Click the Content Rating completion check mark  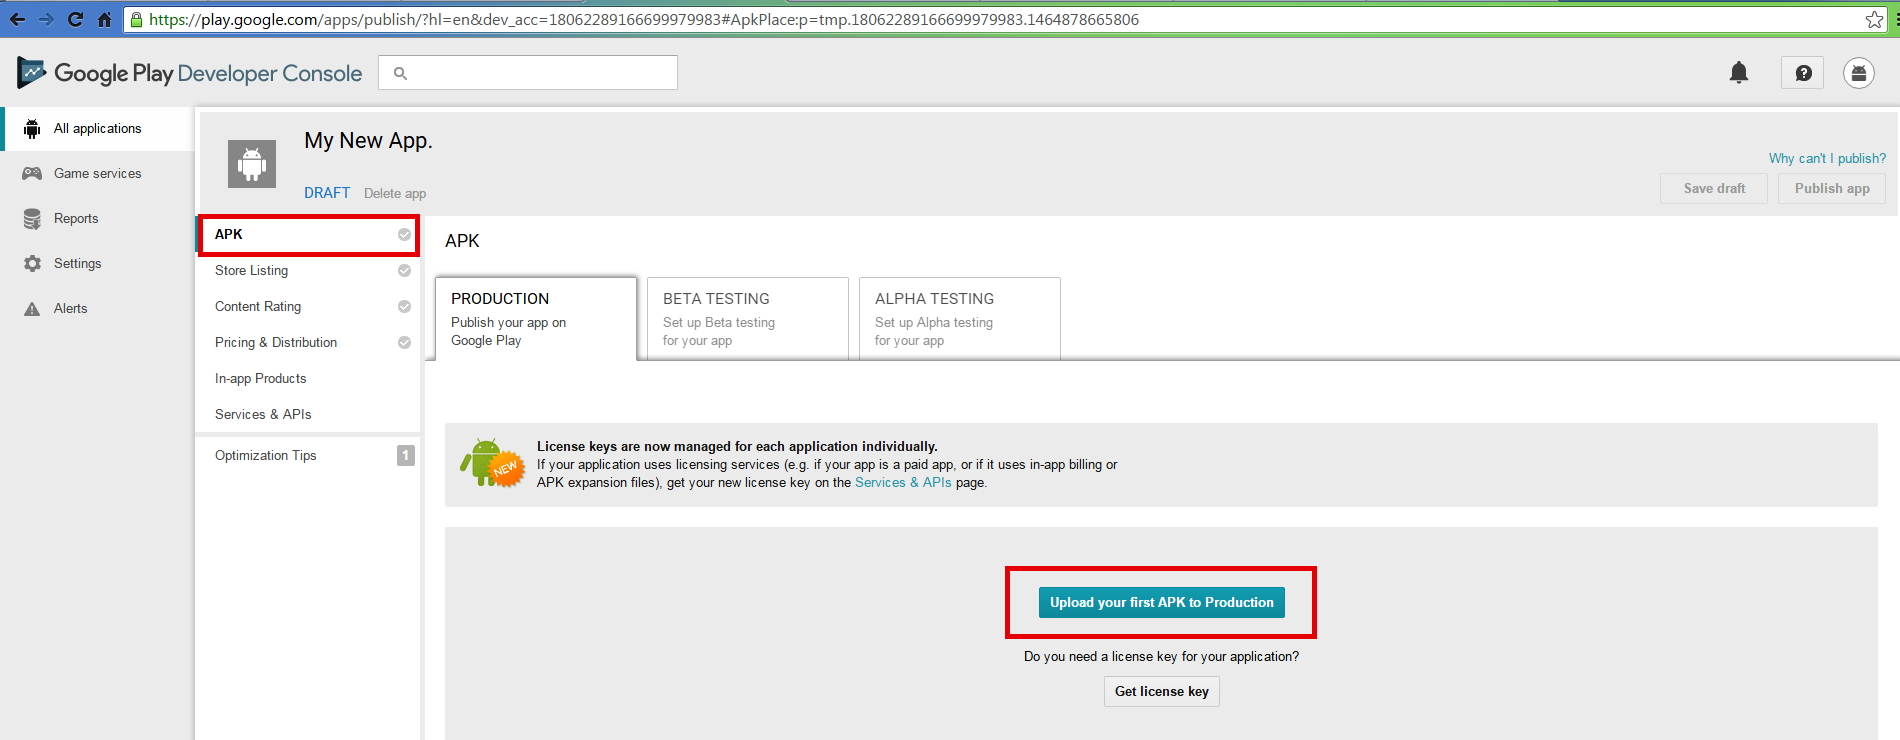(404, 307)
